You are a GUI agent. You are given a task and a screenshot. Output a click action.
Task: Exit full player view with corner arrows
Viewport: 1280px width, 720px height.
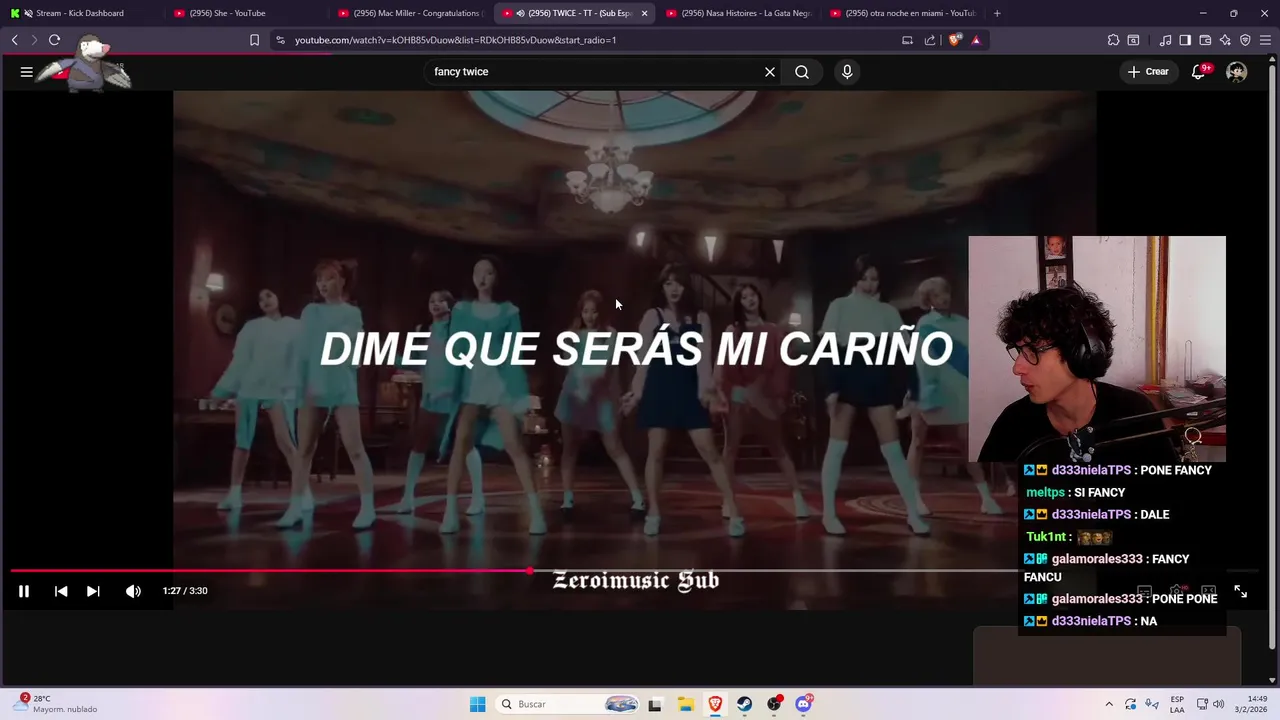click(1240, 592)
